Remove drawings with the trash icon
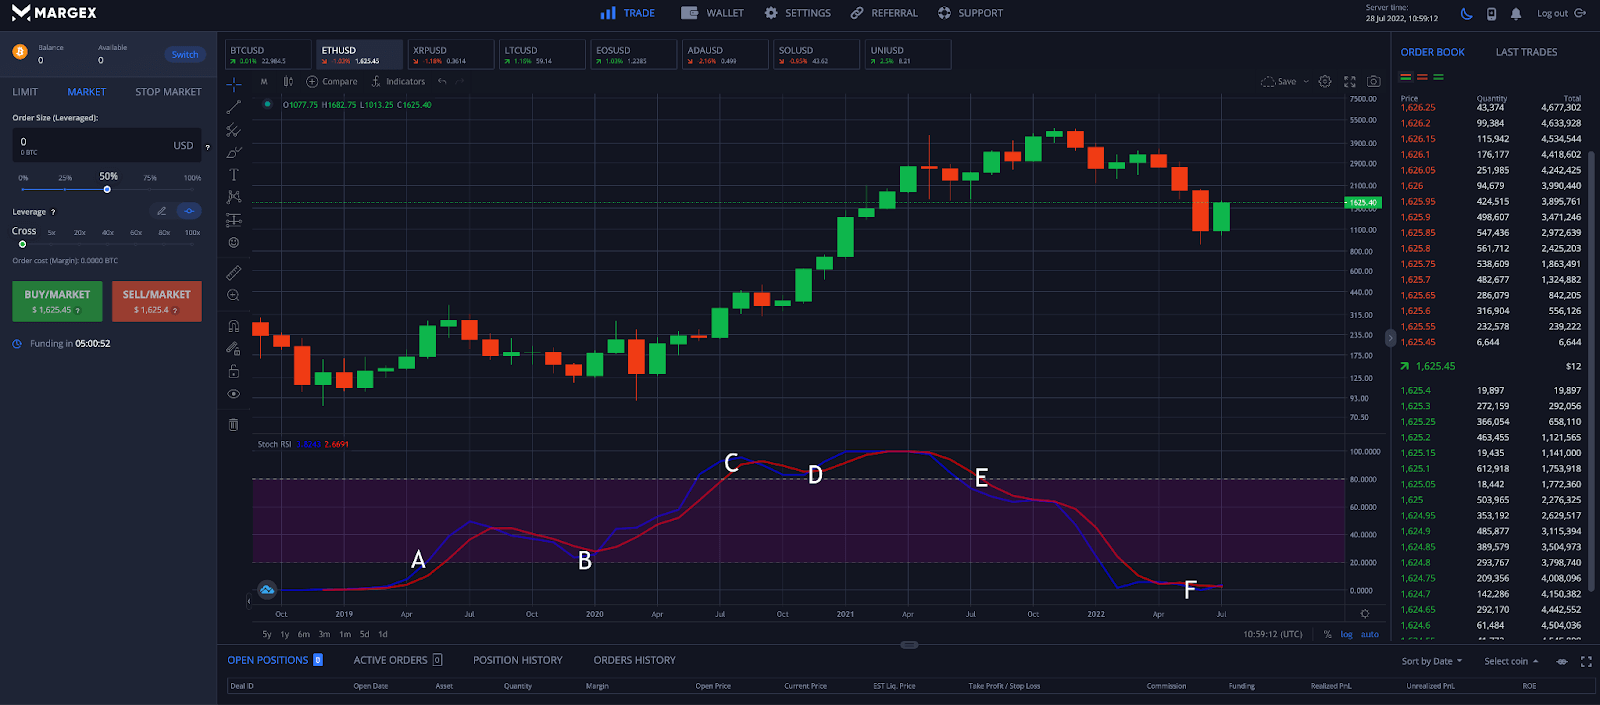The width and height of the screenshot is (1600, 705). (x=234, y=425)
